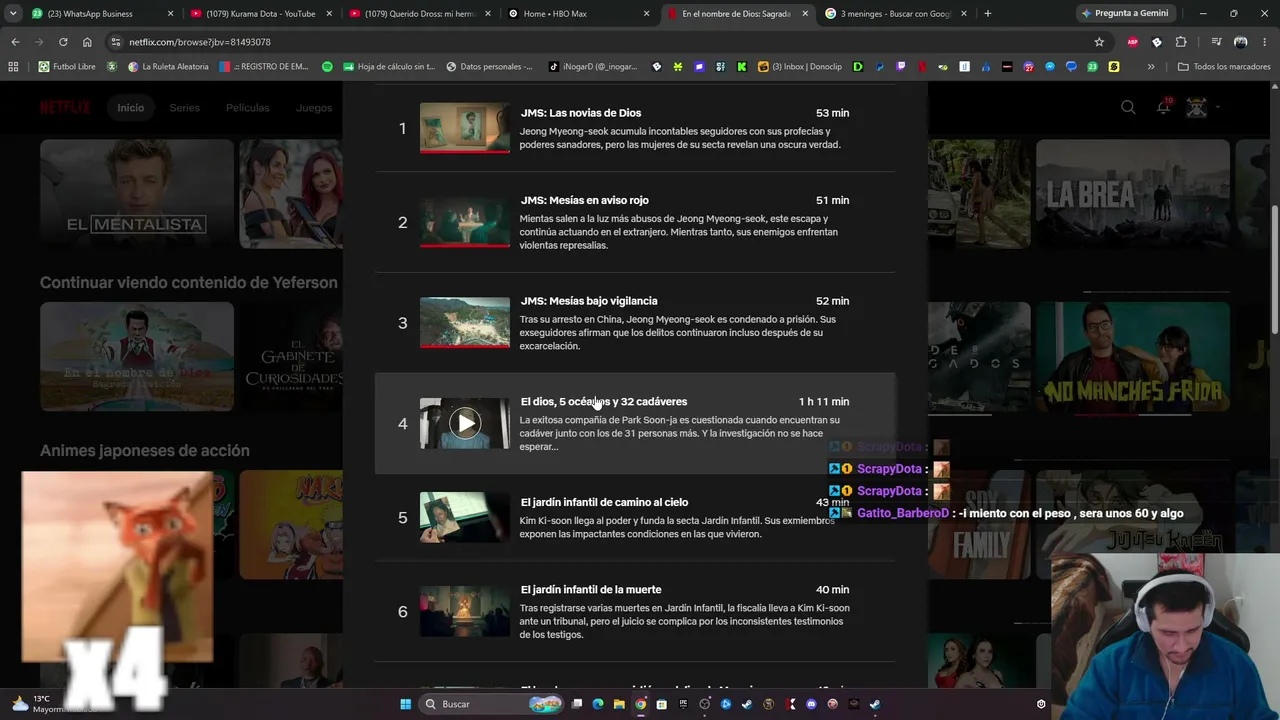Open Hoja de cálculo bookmark
Image resolution: width=1280 pixels, height=720 pixels.
(388, 67)
